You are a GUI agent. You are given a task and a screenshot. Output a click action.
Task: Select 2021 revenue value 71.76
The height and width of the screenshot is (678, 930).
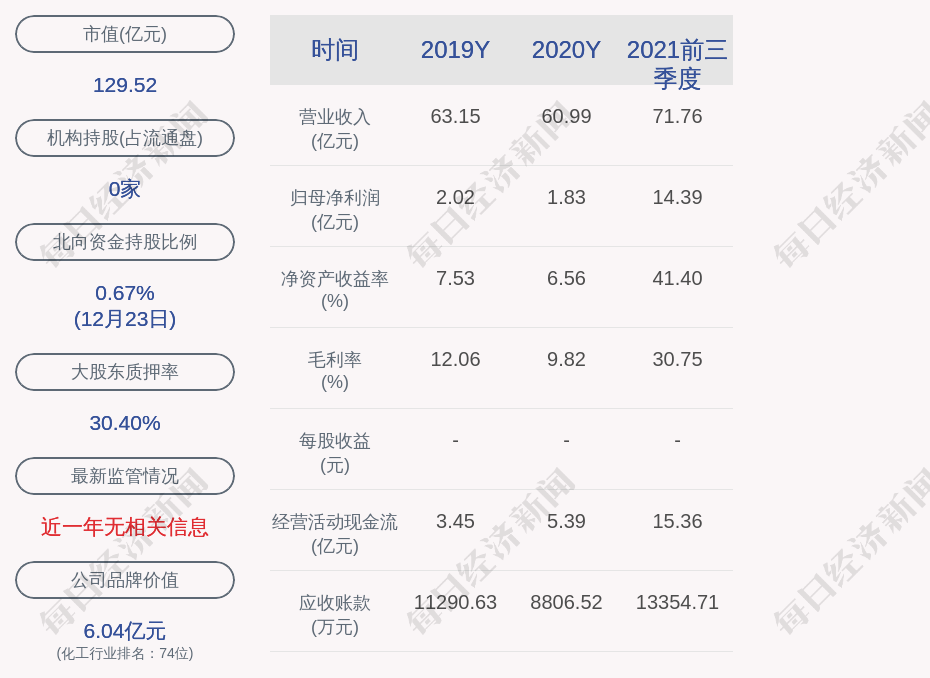coord(677,116)
